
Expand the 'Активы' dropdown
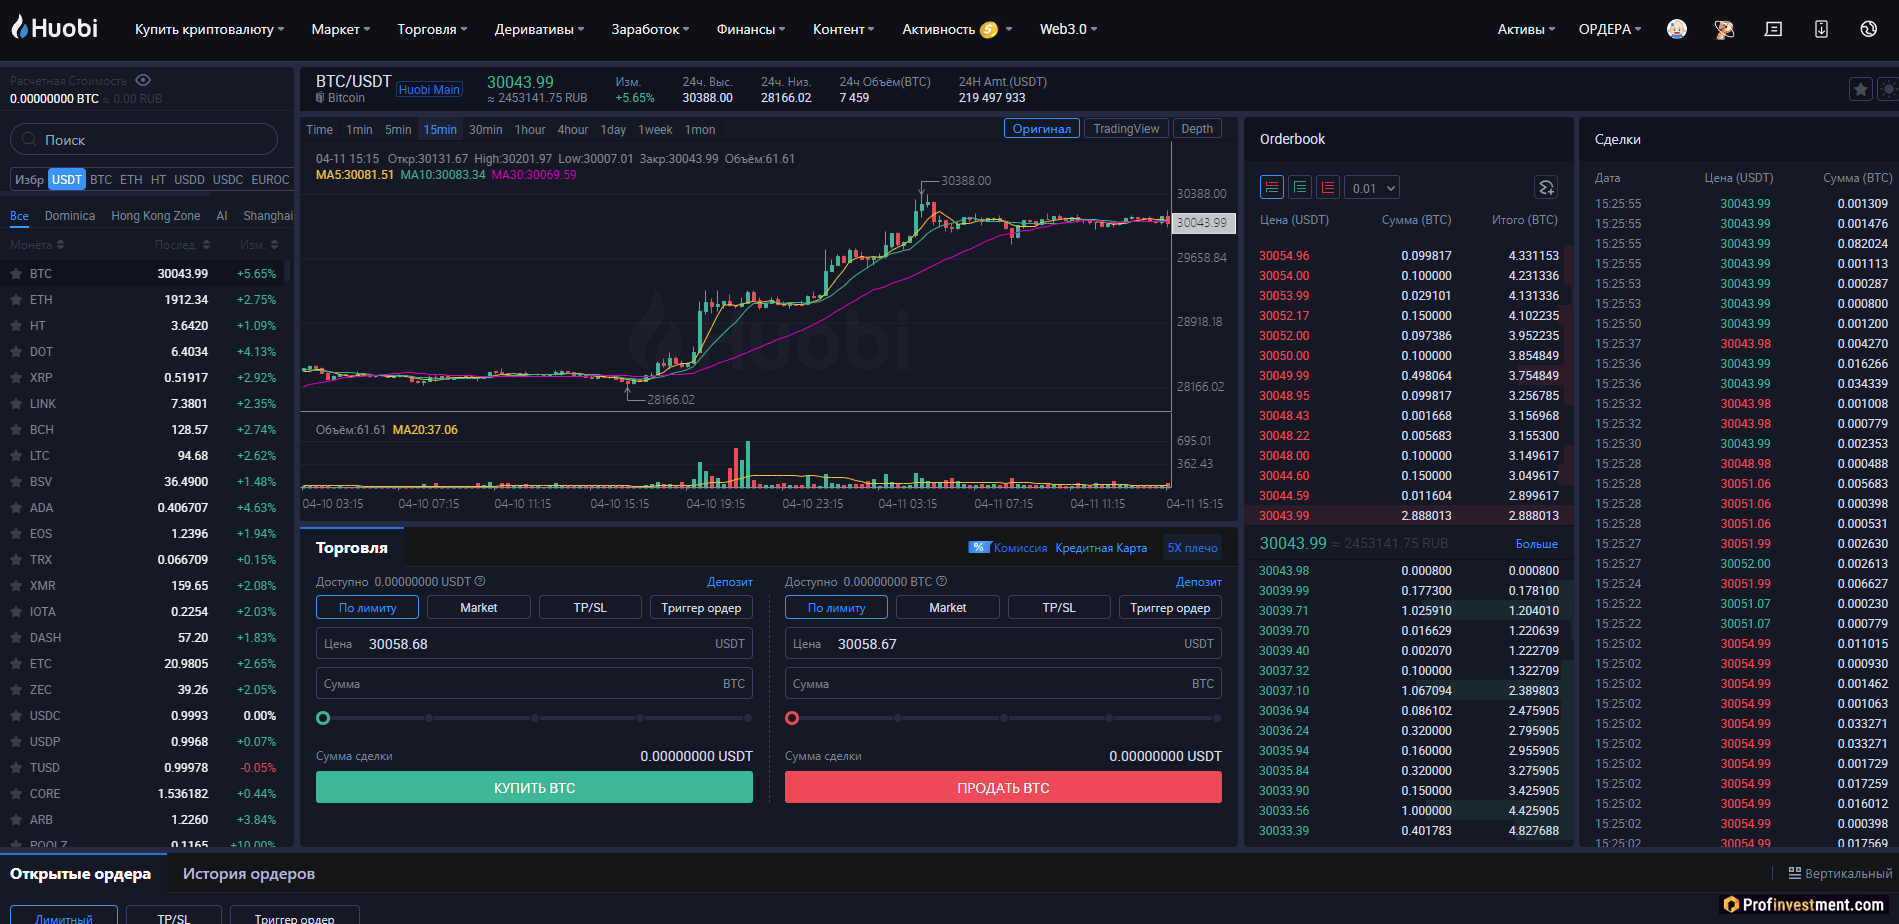point(1526,29)
